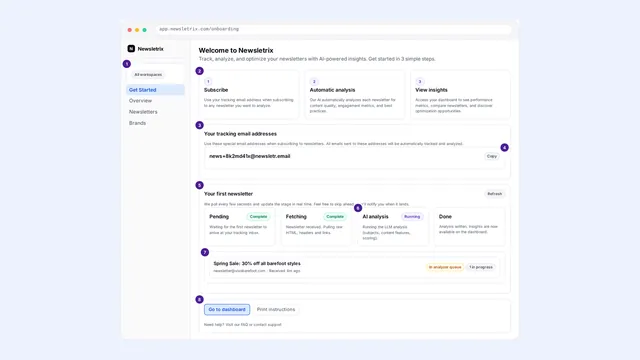The width and height of the screenshot is (640, 360).
Task: Click the Complete badge next to Pending
Action: [258, 217]
